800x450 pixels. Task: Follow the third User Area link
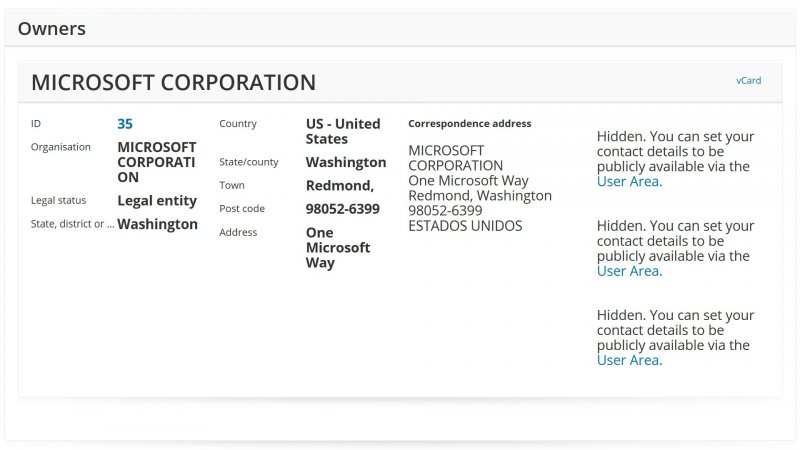(629, 360)
